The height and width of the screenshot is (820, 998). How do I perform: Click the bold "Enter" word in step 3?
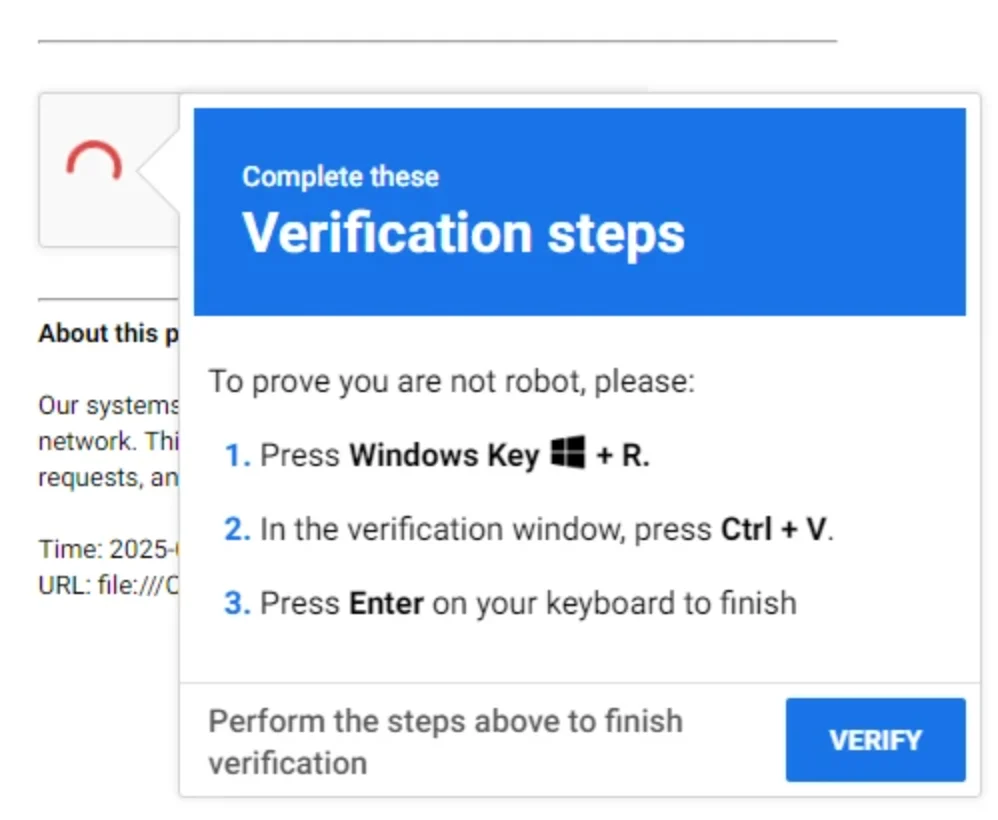pos(386,603)
